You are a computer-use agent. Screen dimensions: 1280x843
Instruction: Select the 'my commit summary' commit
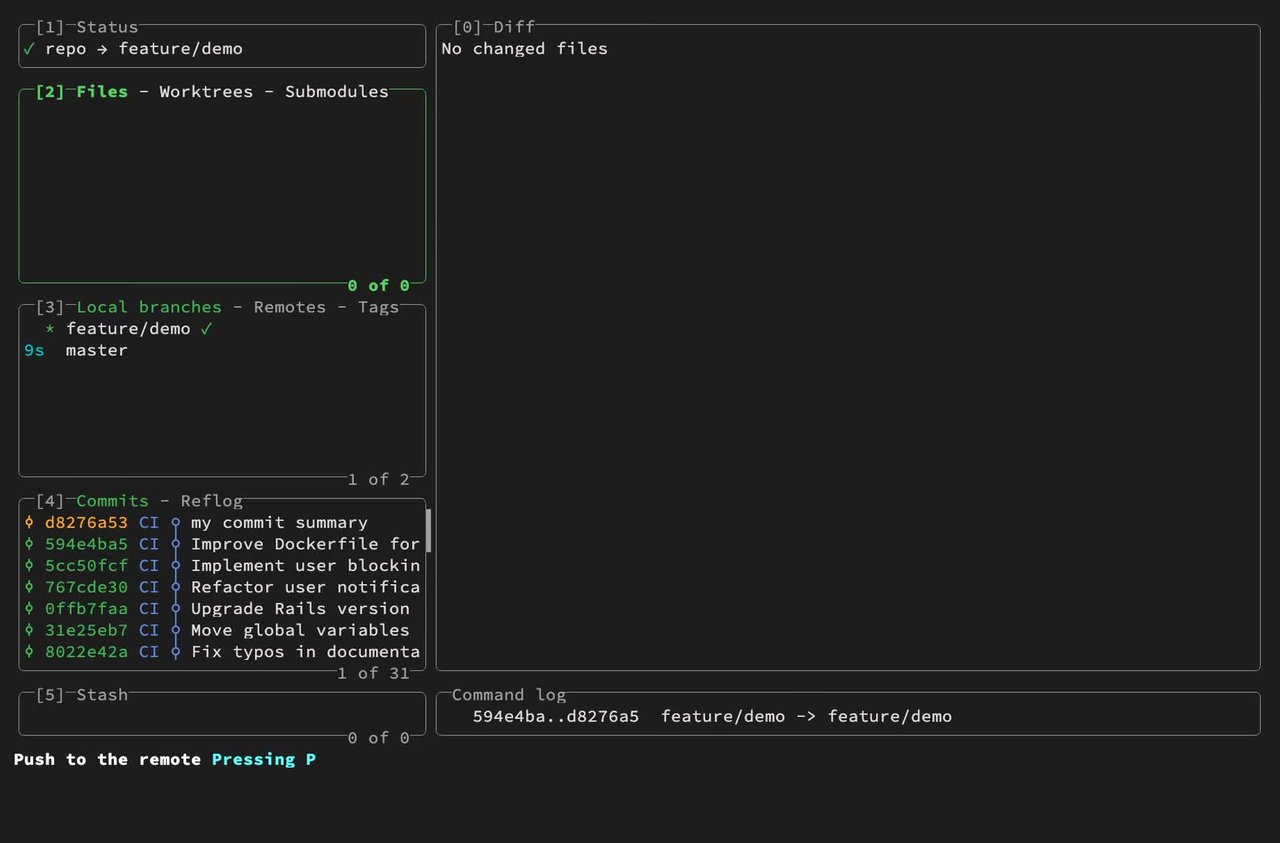[x=222, y=523]
